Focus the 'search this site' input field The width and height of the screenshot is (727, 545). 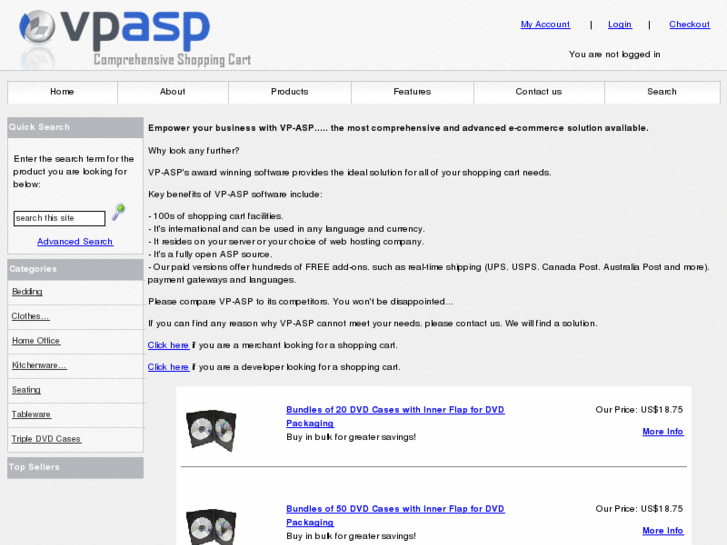[x=59, y=218]
